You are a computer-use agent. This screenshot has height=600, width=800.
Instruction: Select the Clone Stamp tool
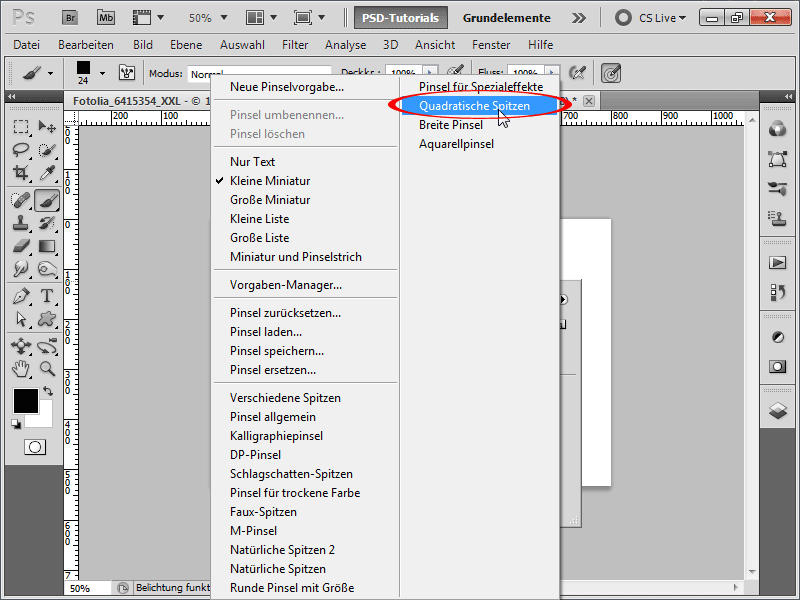[x=21, y=223]
